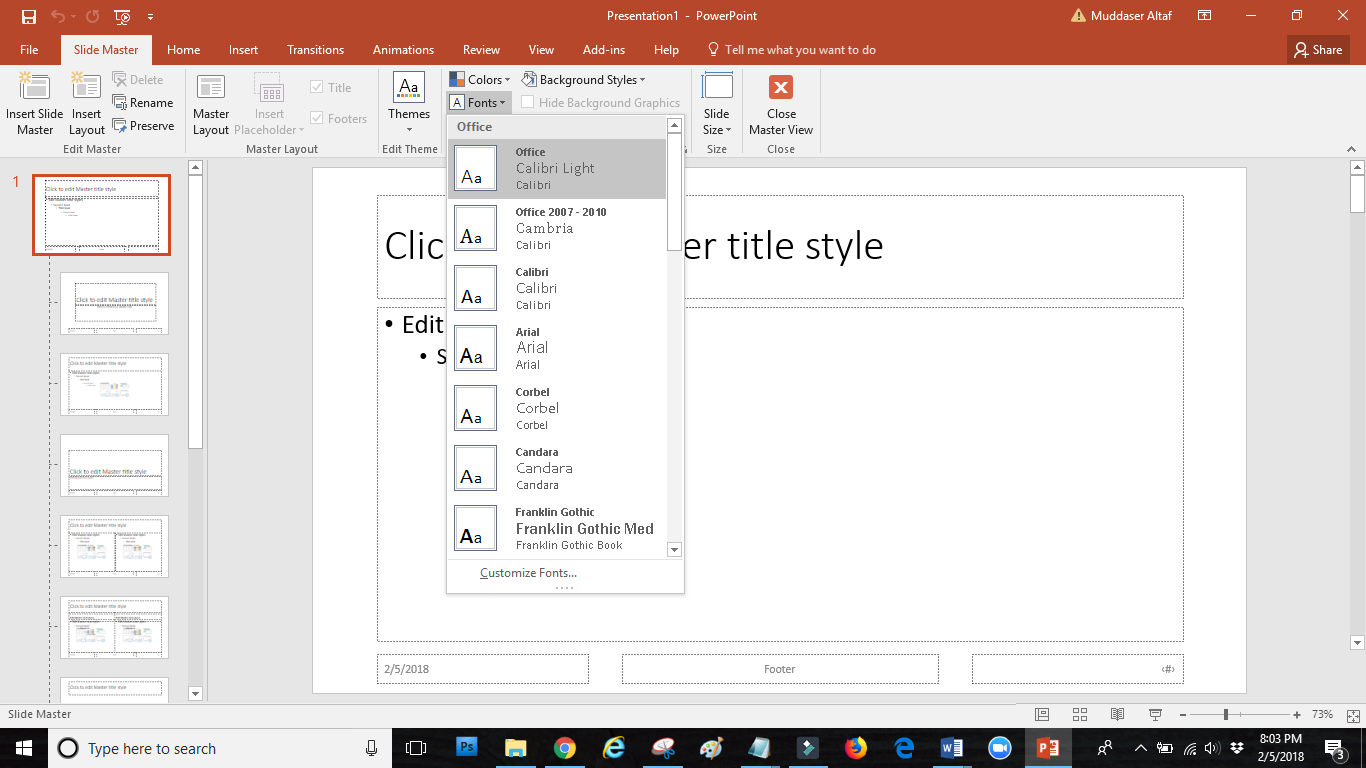Click the font list scroll down arrow
Image resolution: width=1366 pixels, height=768 pixels.
pos(674,550)
